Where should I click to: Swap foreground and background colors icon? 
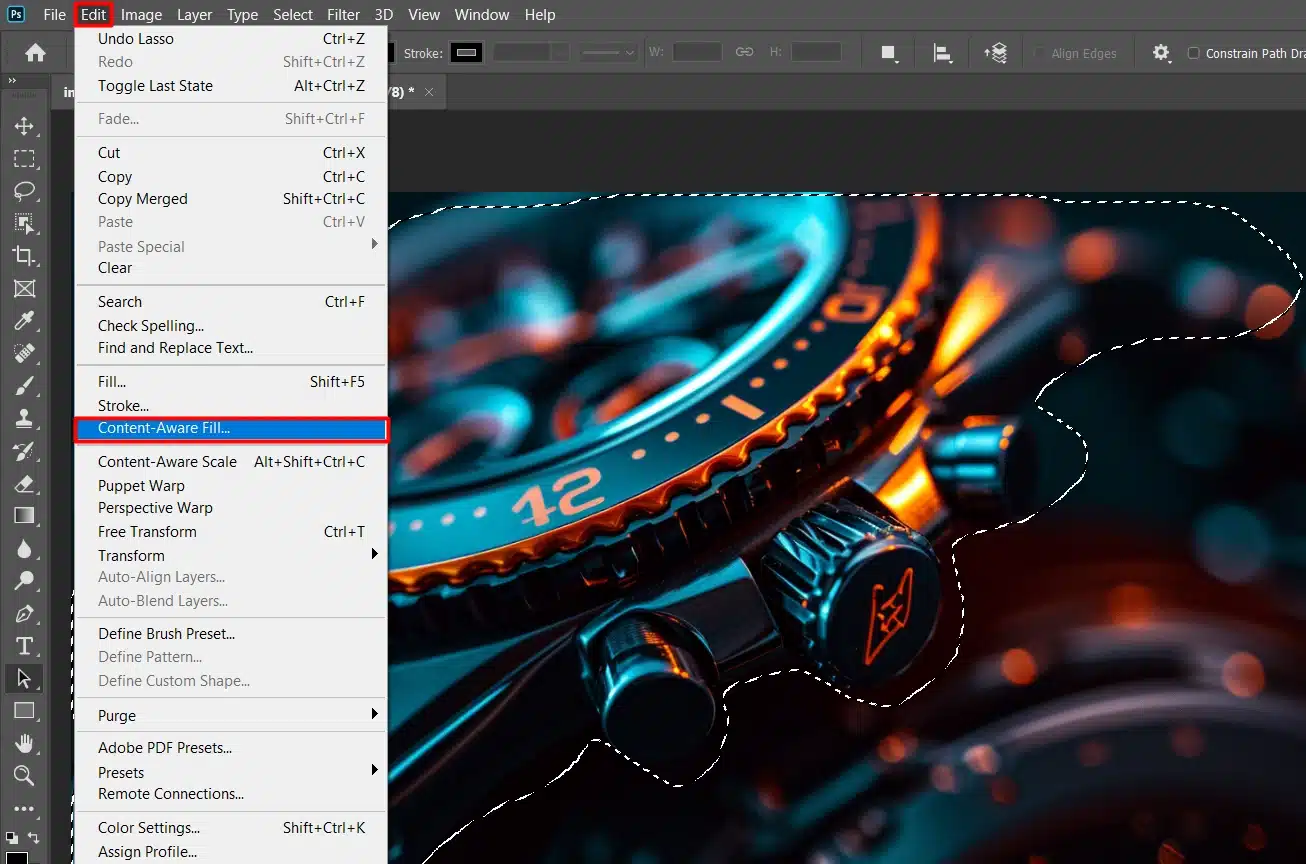[x=33, y=838]
